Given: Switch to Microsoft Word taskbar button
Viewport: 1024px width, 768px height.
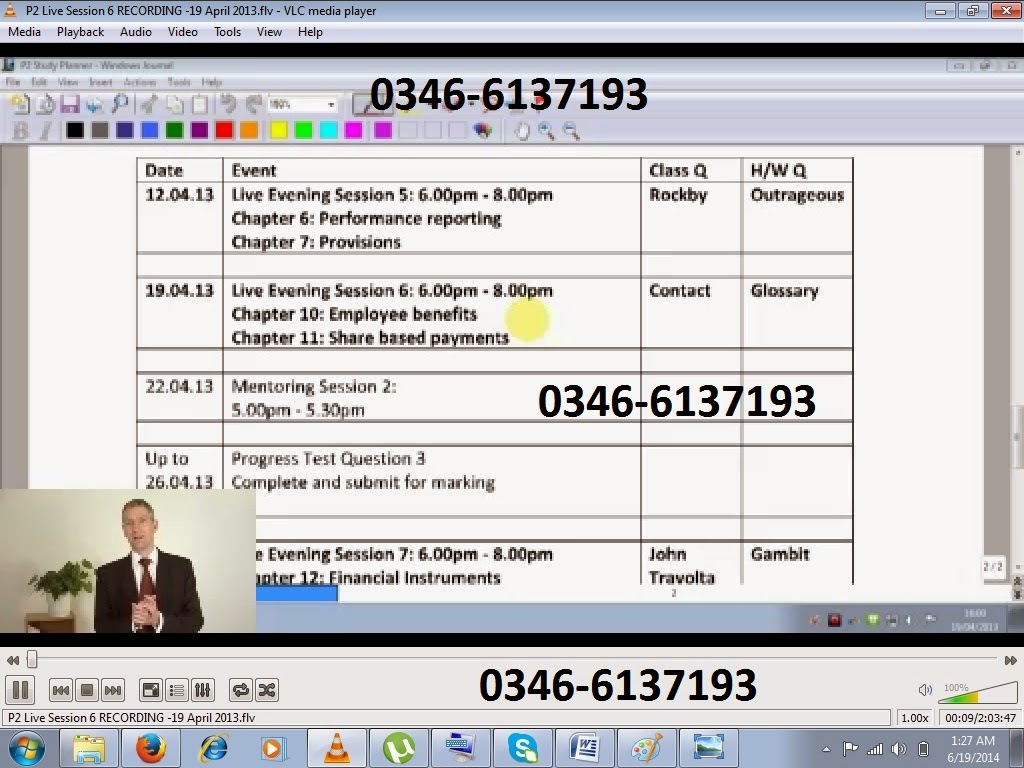Looking at the screenshot, I should [585, 748].
